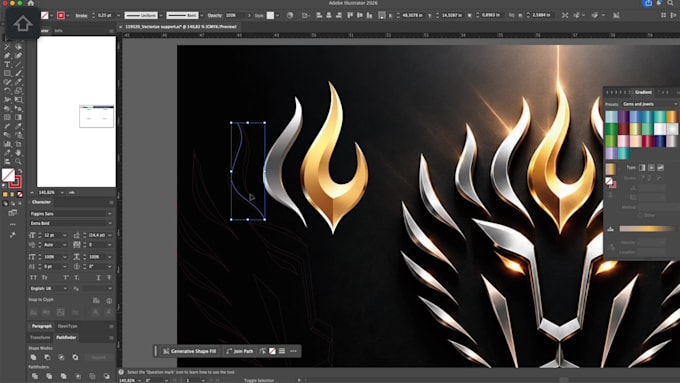Choose Freeform gradient type
The width and height of the screenshot is (680, 383).
(660, 167)
